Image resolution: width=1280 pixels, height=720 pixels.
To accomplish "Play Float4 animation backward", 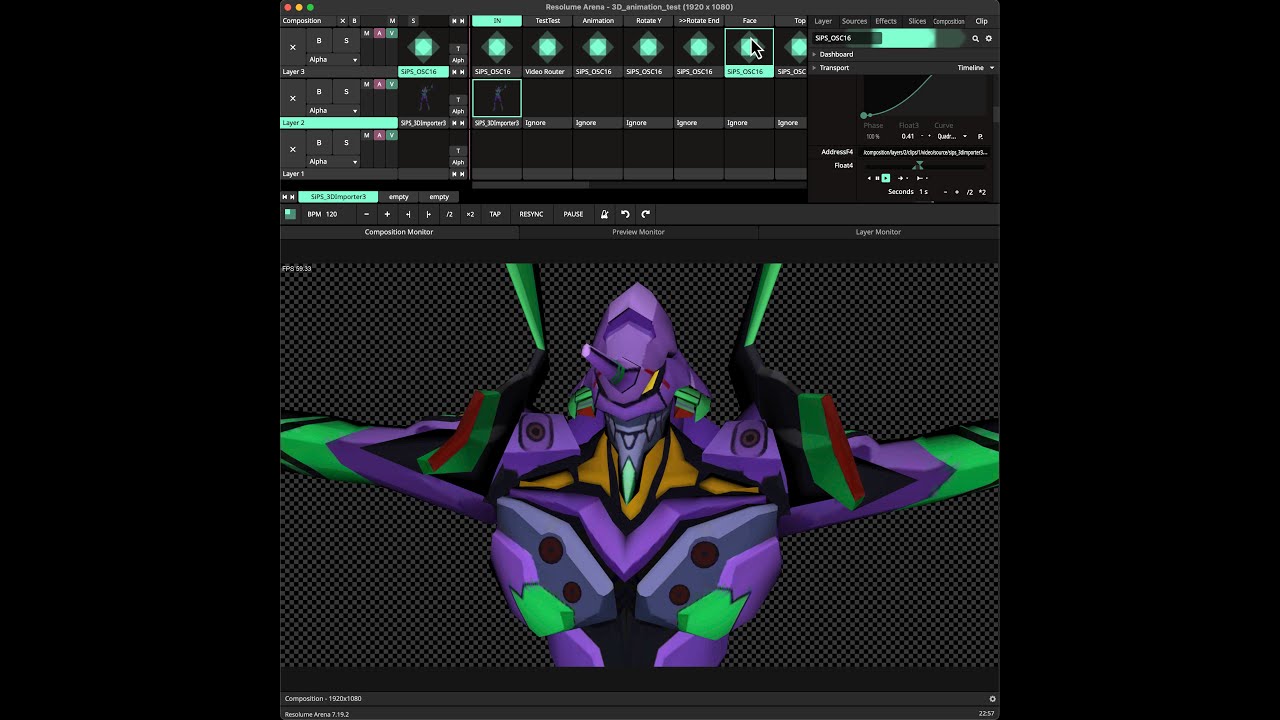I will tap(869, 178).
